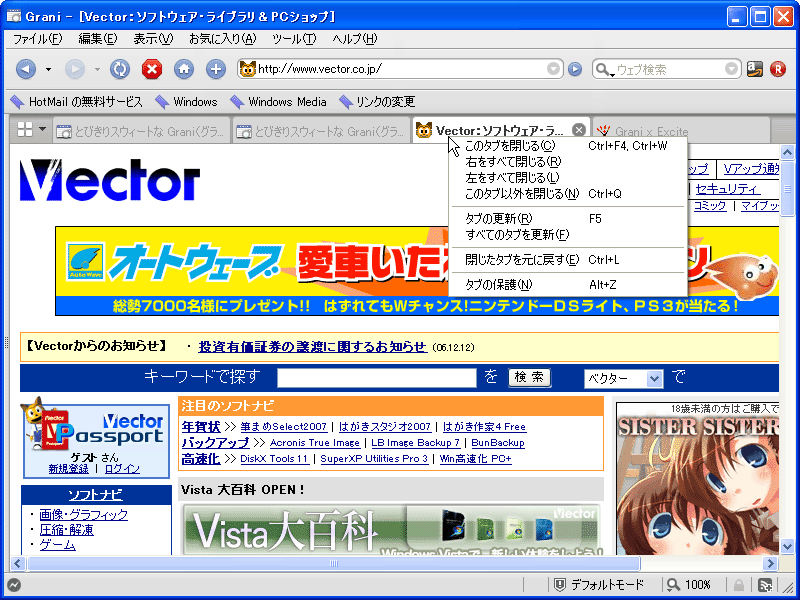
Task: Open the ベクター search category dropdown
Action: coord(624,378)
